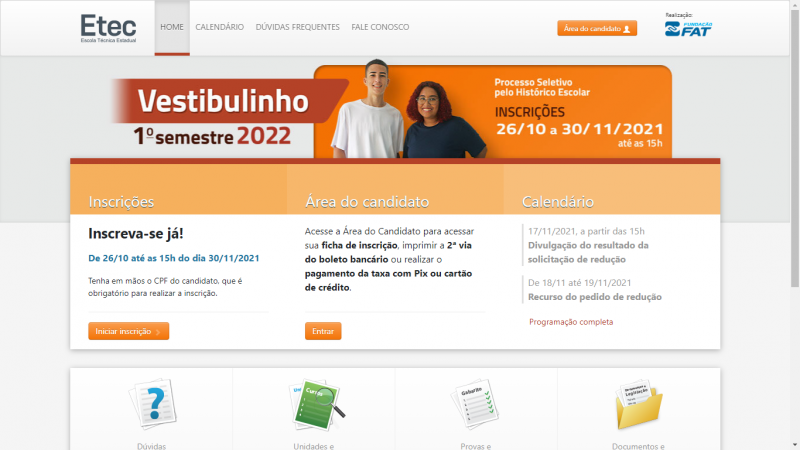Screen dimensions: 800x450
Task: Click the Iniciar inscrição button
Action: [129, 331]
